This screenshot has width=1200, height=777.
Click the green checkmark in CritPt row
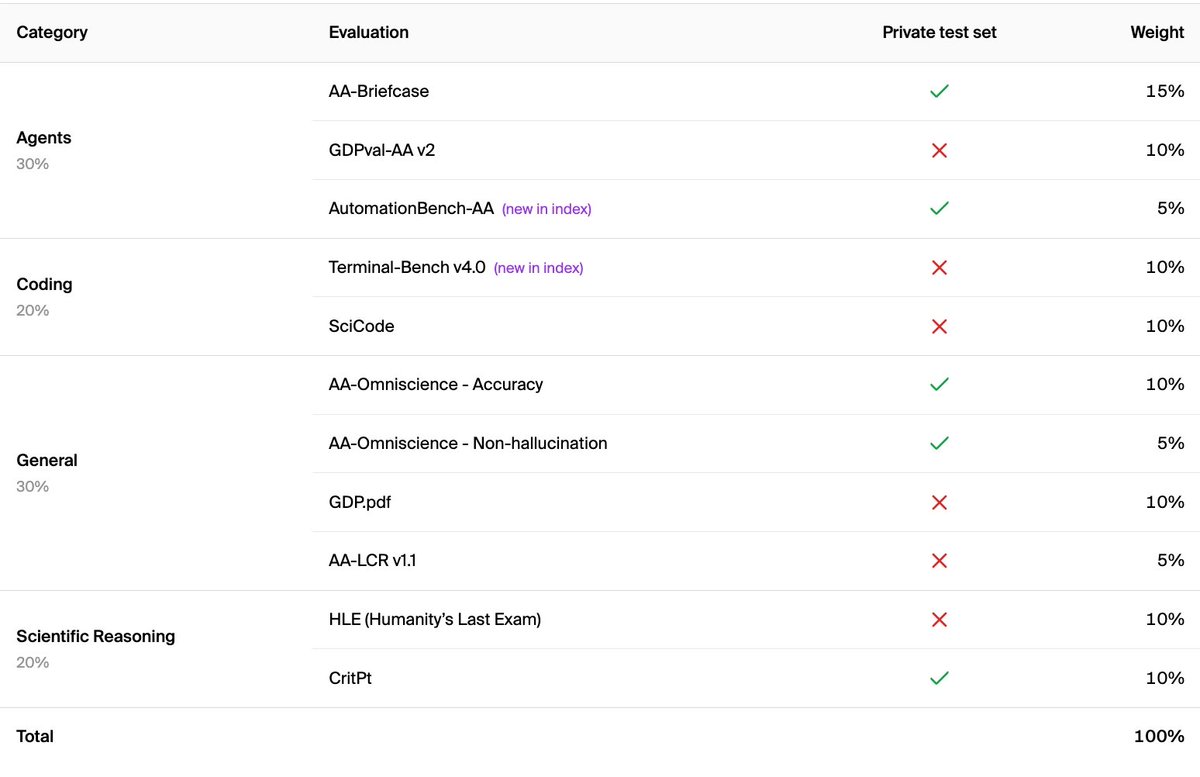point(939,678)
